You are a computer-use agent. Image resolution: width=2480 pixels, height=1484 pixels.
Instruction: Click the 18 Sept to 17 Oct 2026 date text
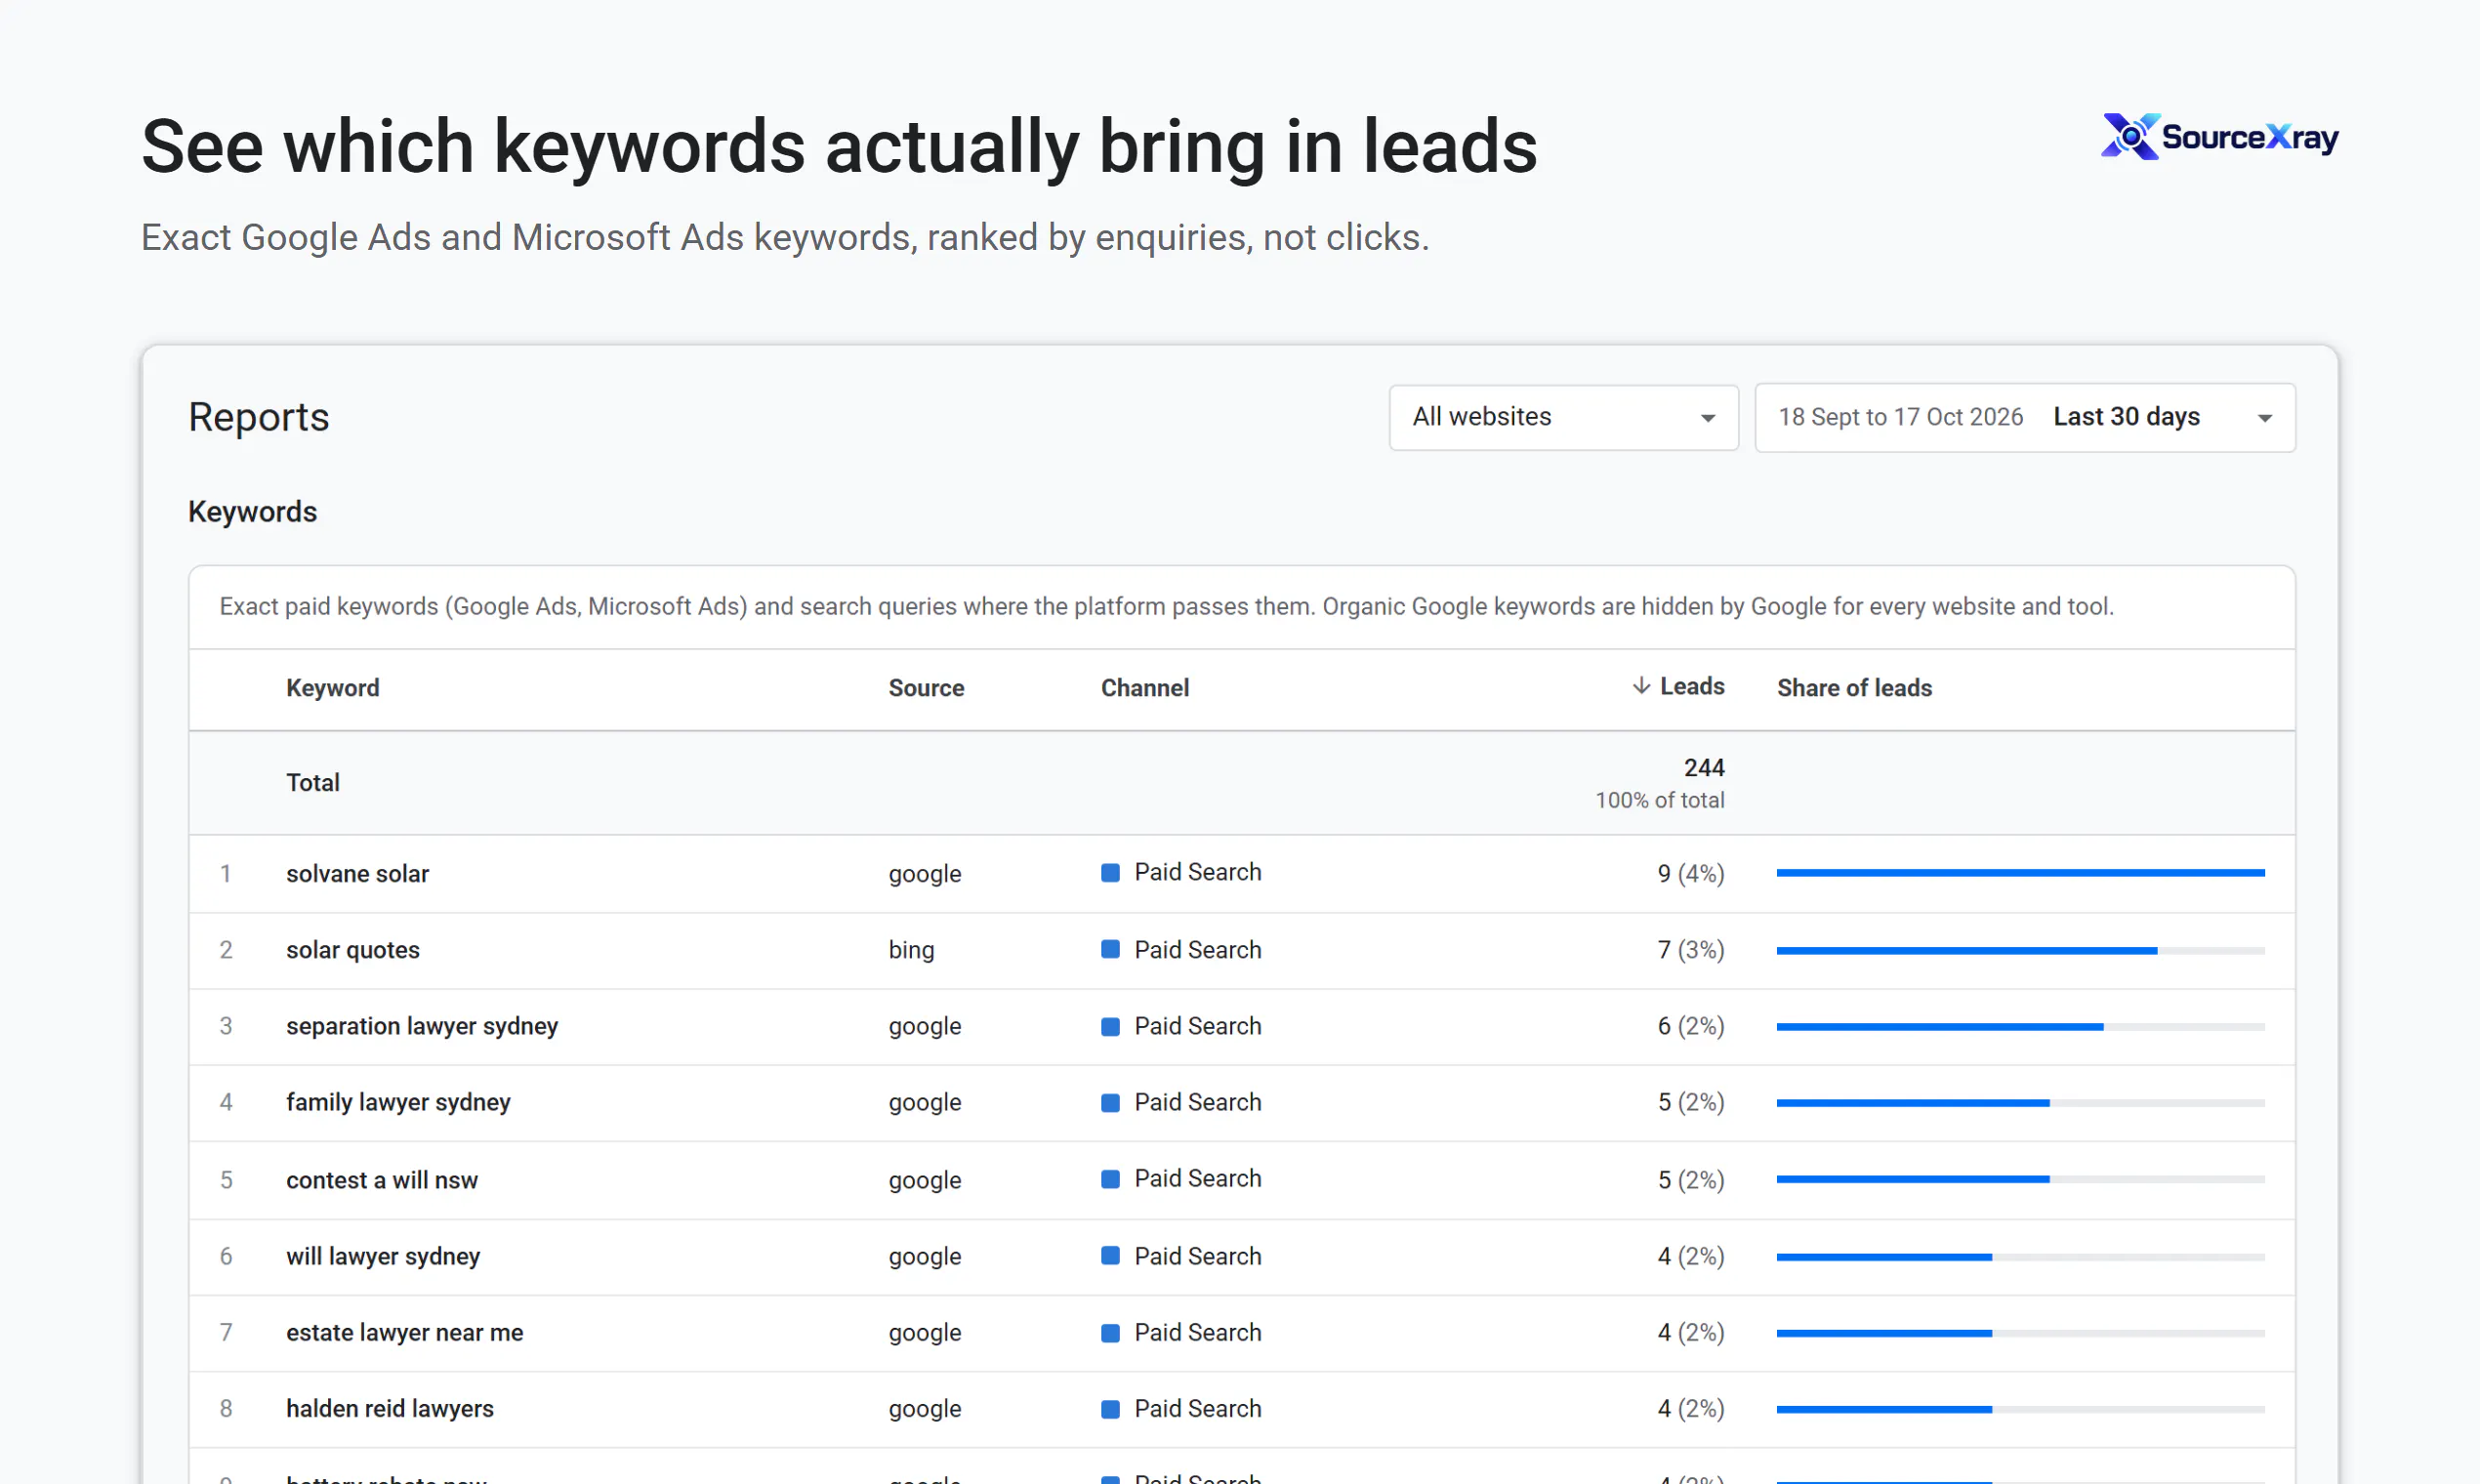1900,417
